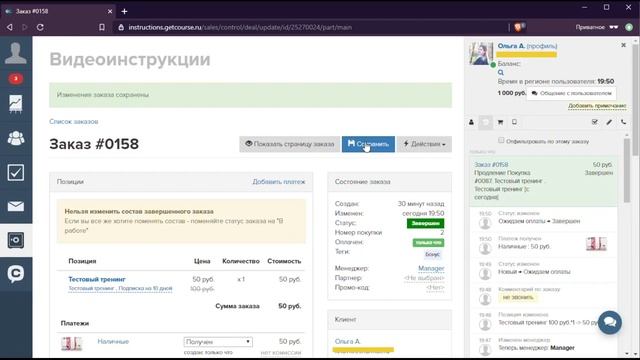Close the Заказ #0158 browser tab
Viewport: 640px width, 360px height.
click(110, 11)
